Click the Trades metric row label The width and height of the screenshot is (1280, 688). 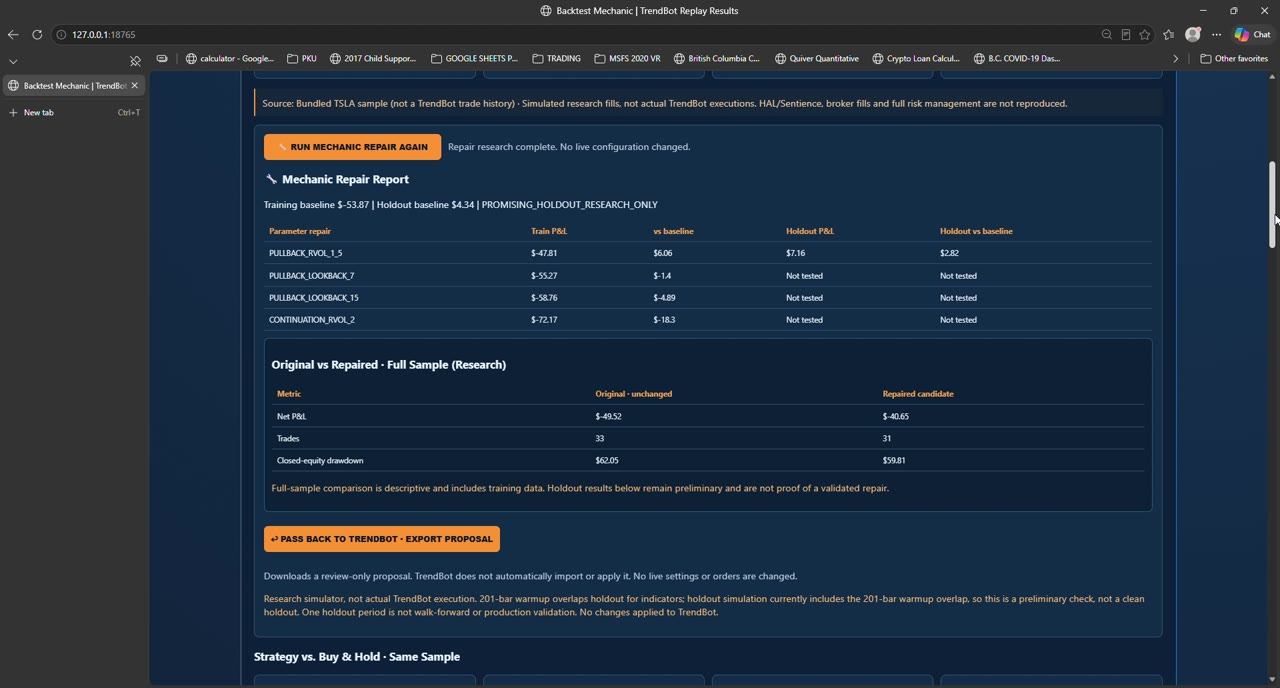click(x=288, y=438)
